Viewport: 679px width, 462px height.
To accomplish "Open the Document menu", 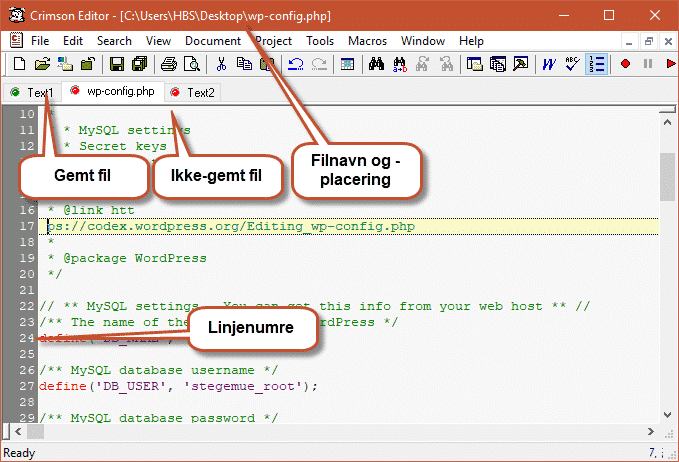I will (213, 41).
